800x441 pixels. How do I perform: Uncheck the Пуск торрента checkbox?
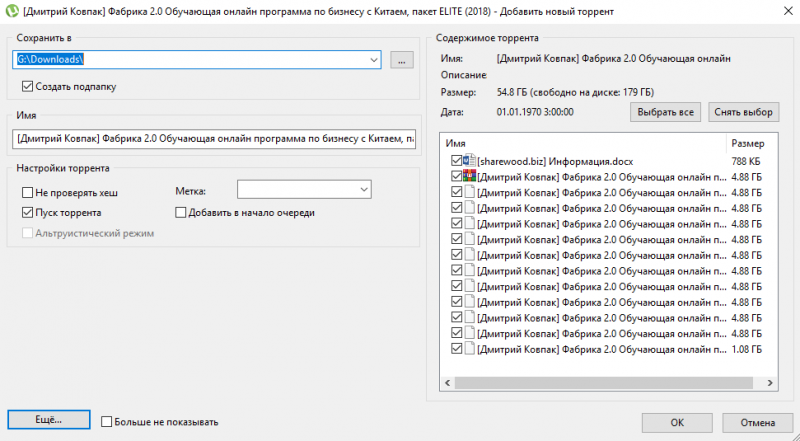pos(28,212)
